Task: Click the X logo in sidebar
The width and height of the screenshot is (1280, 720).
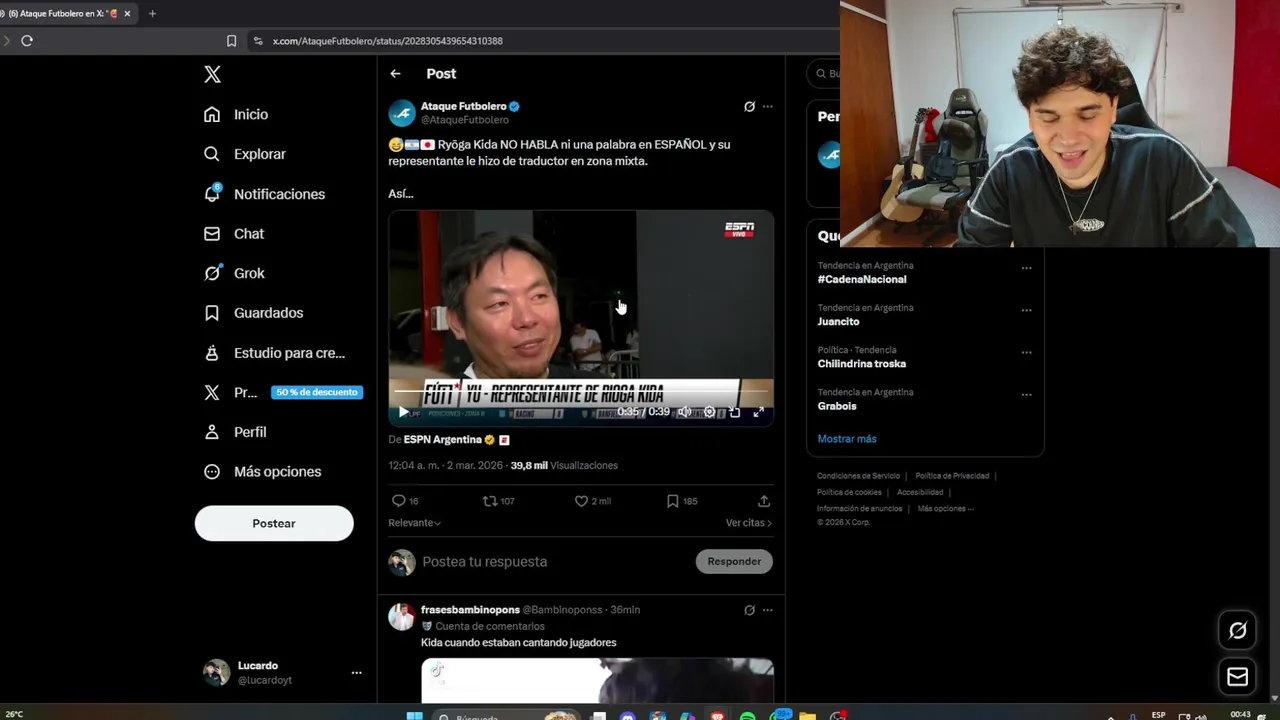Action: click(x=212, y=74)
